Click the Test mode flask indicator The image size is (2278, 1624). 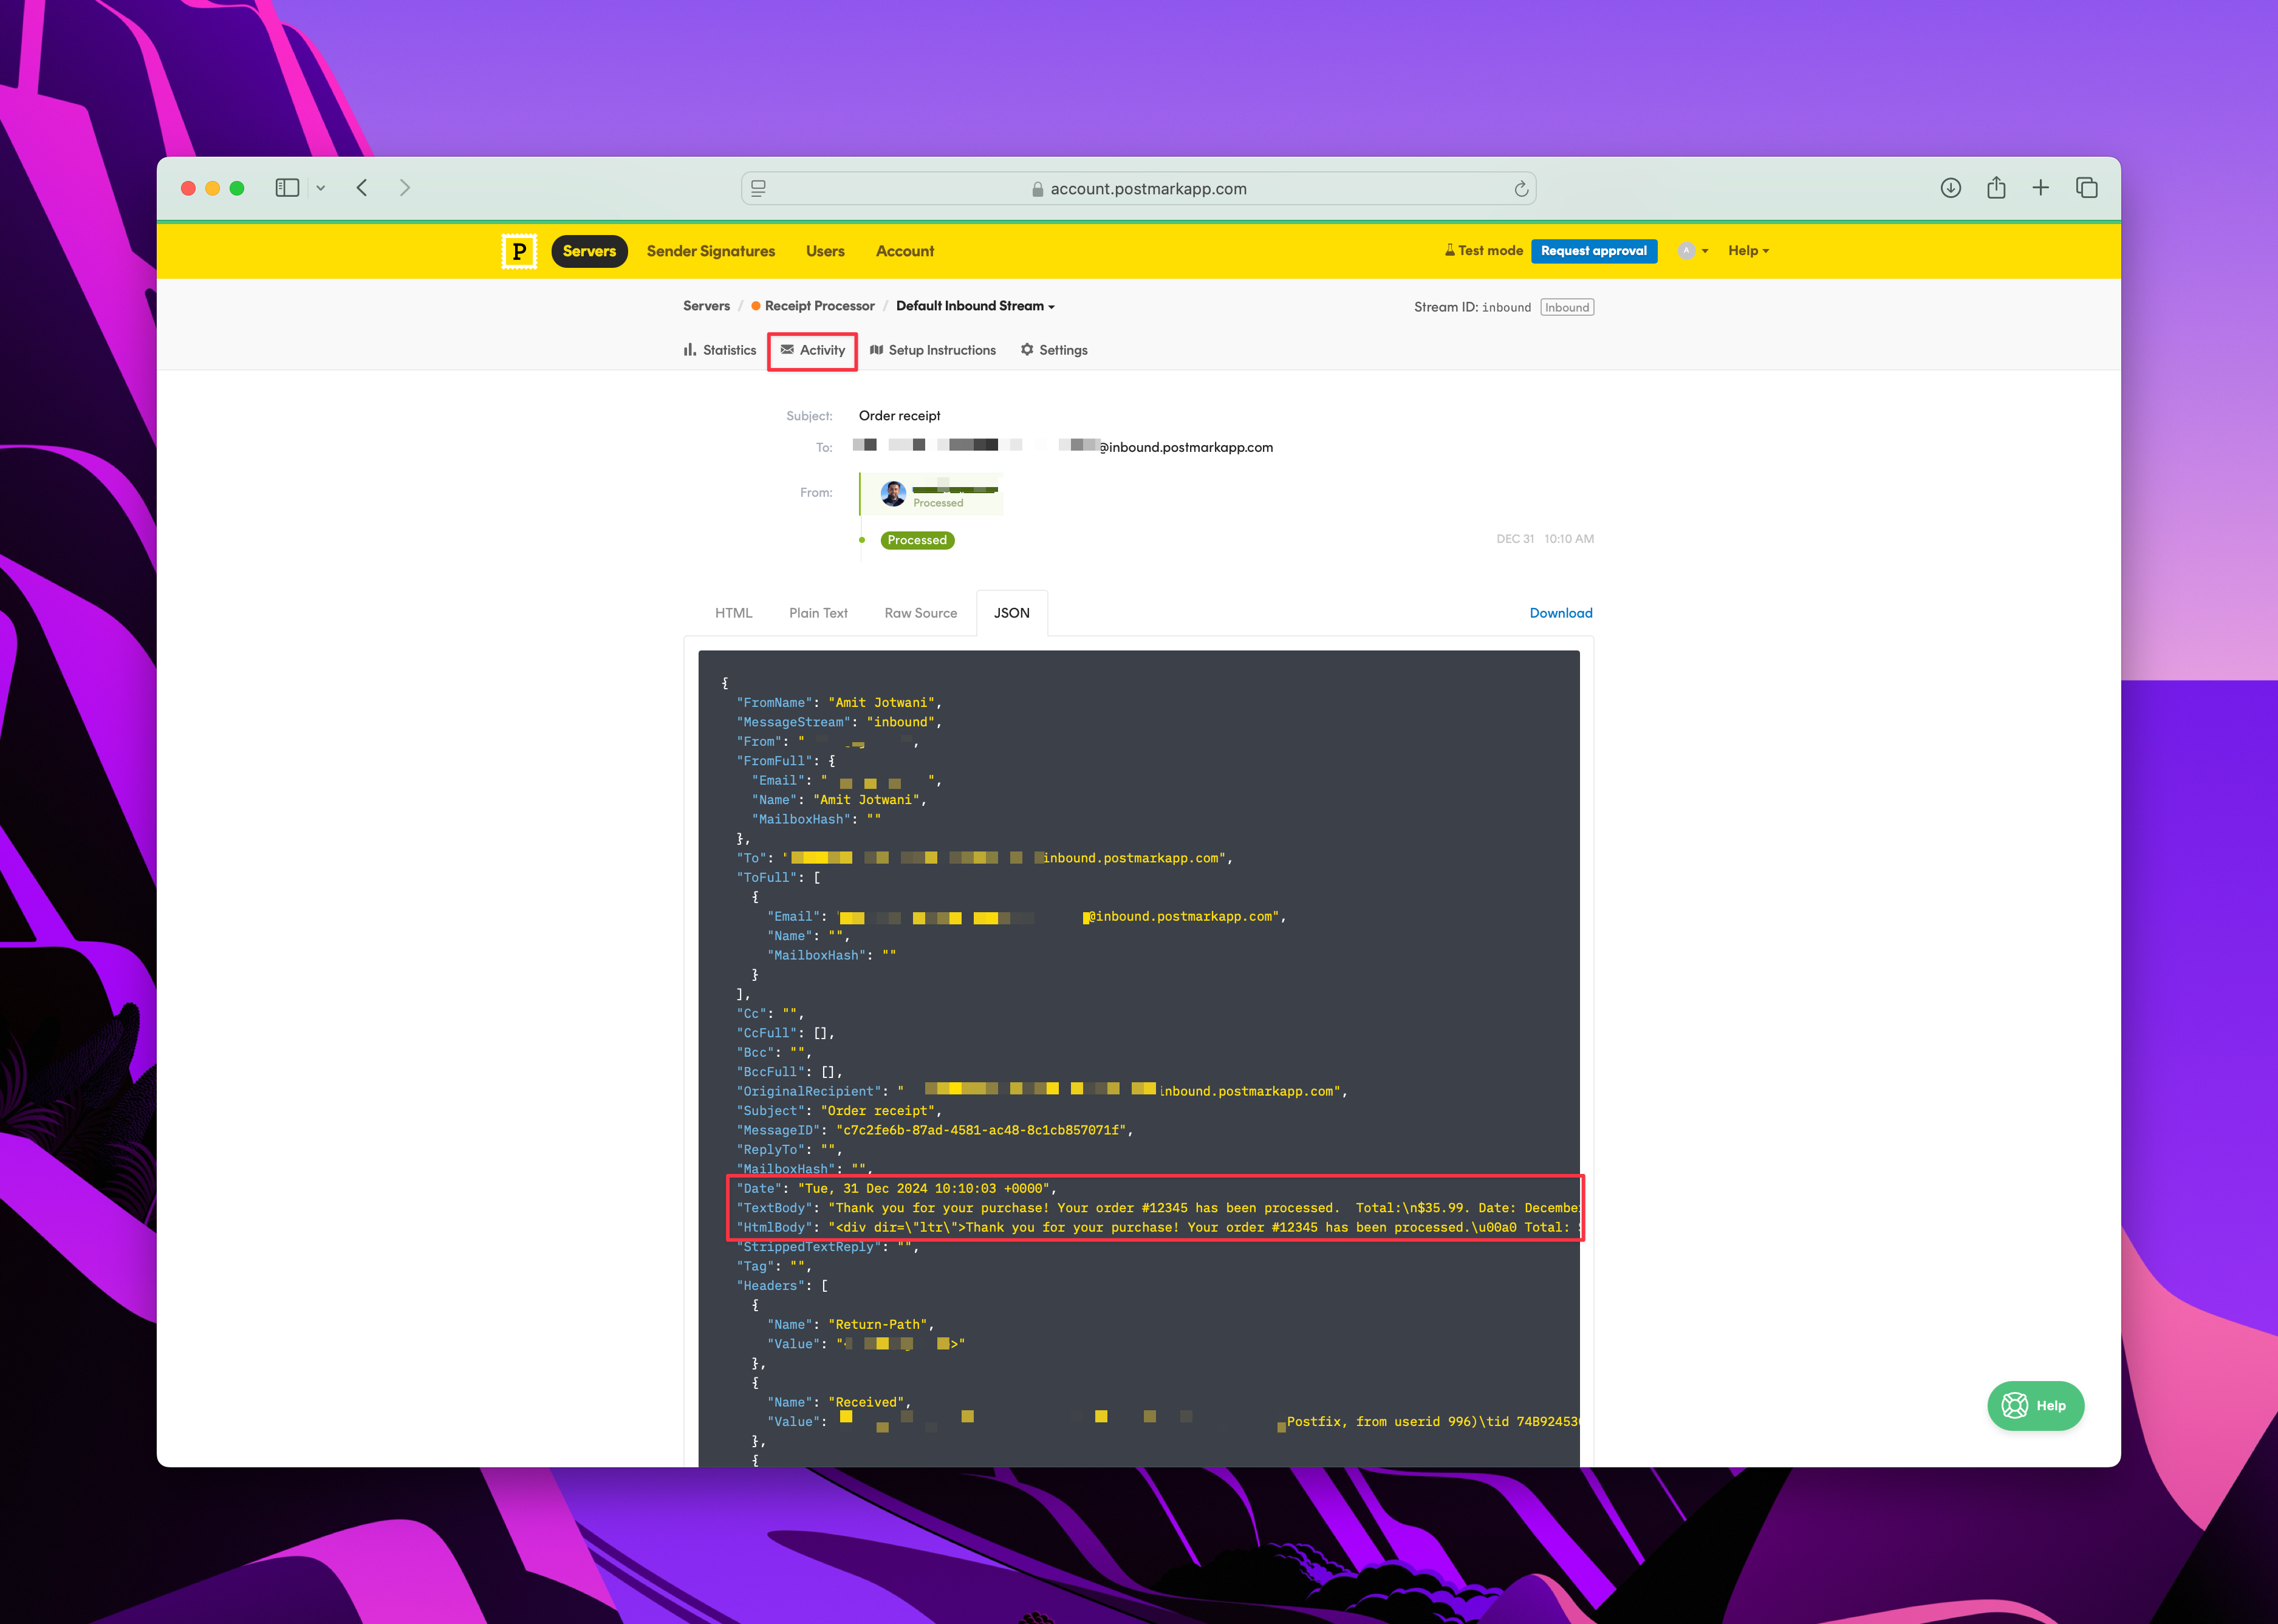tap(1483, 251)
